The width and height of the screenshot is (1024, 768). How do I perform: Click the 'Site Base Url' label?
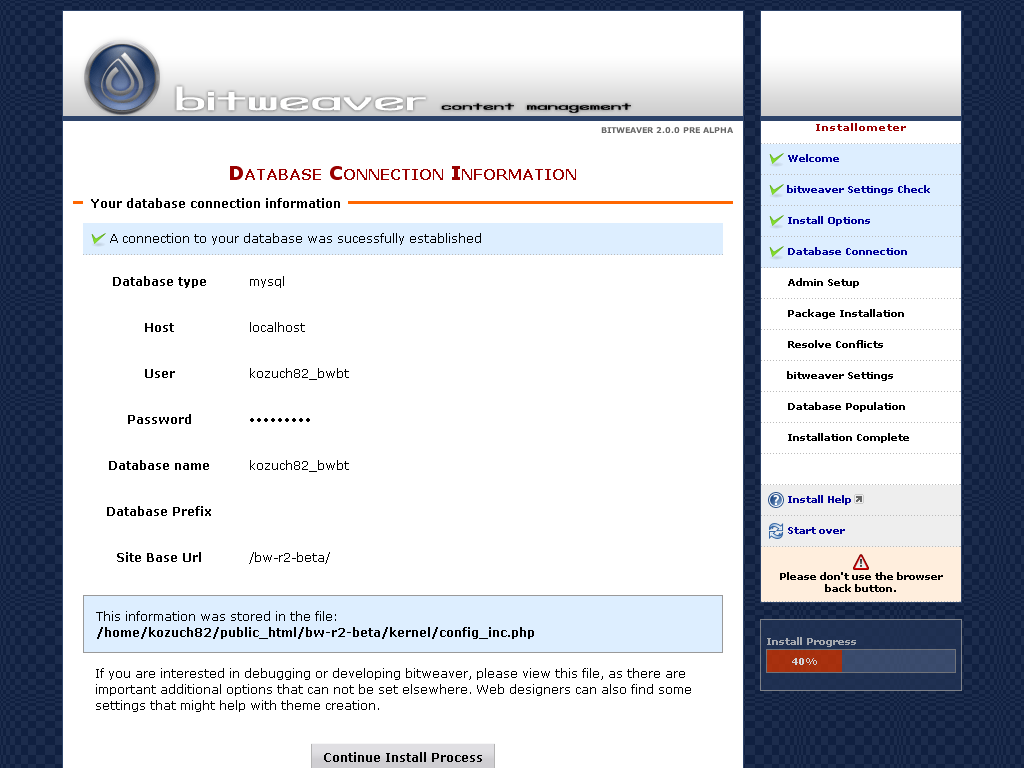click(x=159, y=558)
